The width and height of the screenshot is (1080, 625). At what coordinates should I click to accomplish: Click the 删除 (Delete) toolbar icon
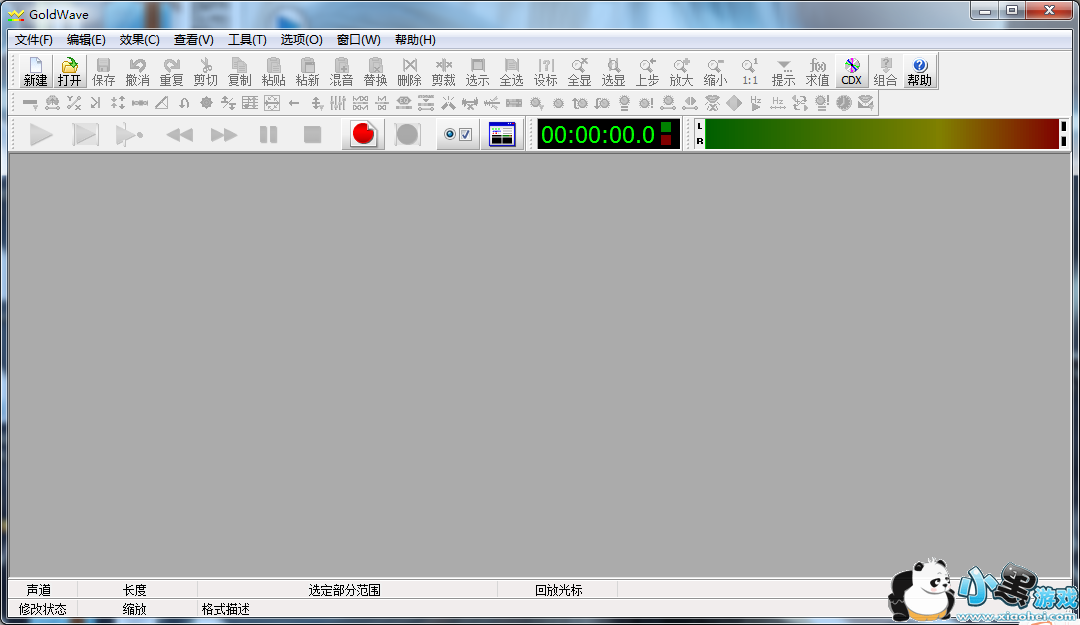pos(409,72)
